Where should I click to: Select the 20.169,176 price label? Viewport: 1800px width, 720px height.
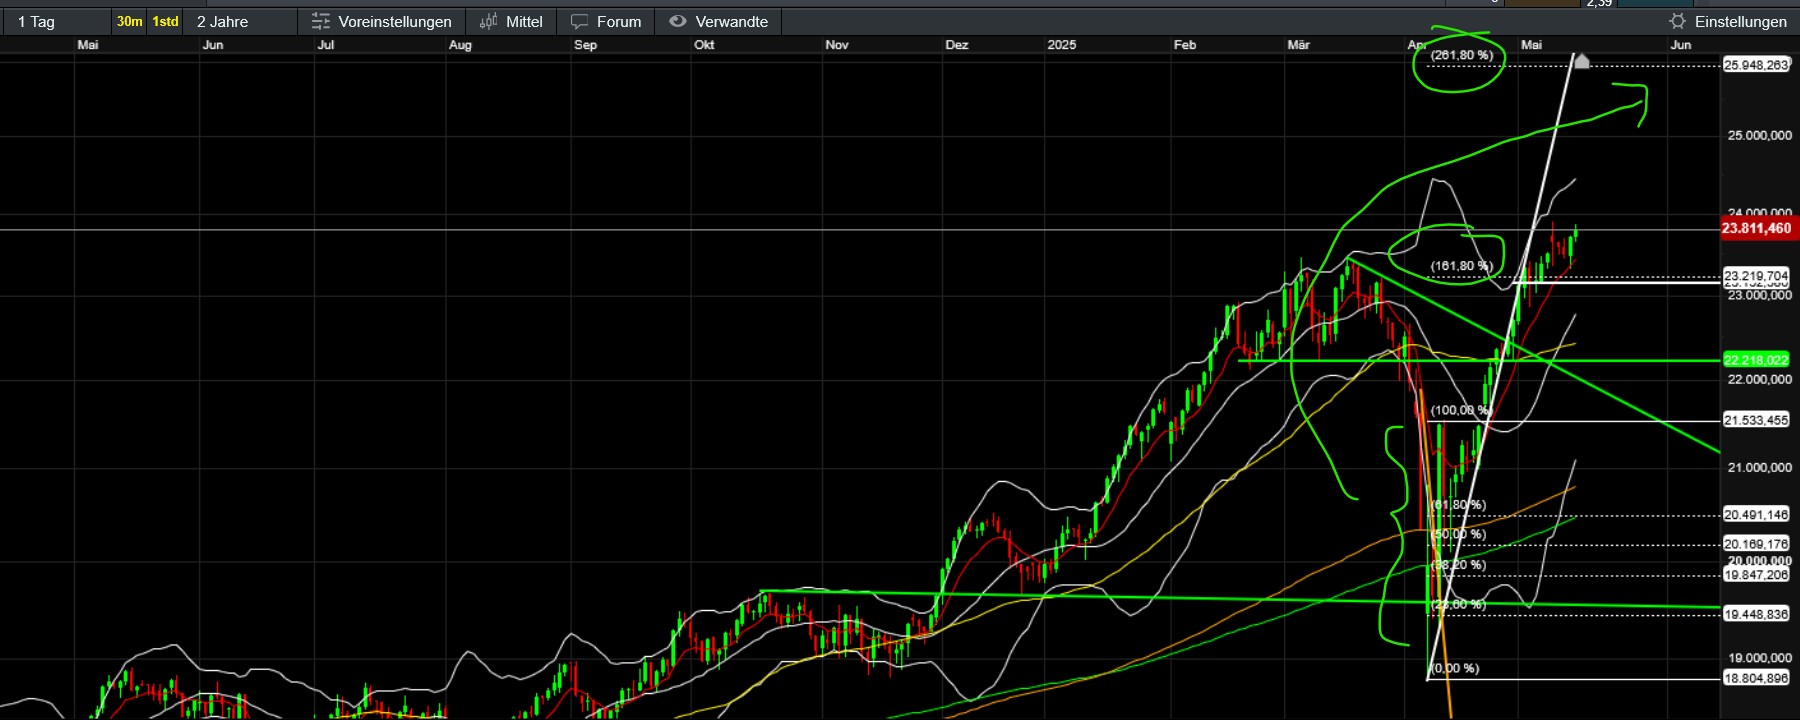coord(1756,545)
